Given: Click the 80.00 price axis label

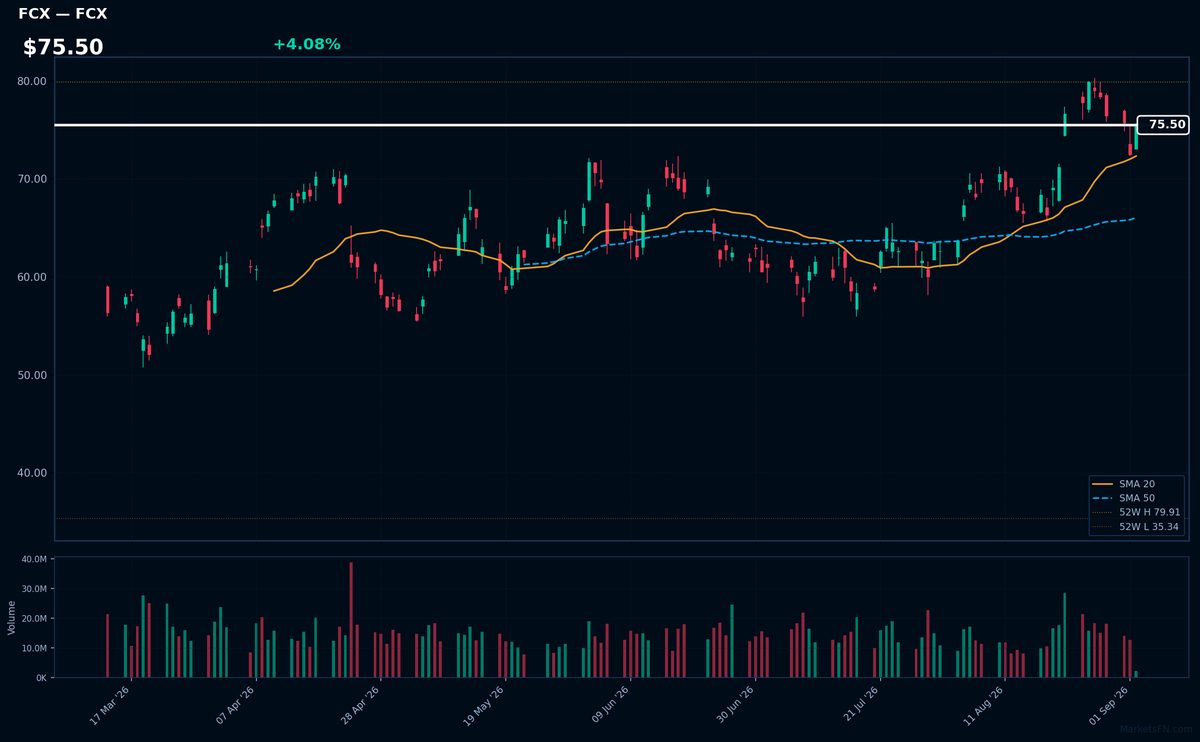Looking at the screenshot, I should (32, 81).
